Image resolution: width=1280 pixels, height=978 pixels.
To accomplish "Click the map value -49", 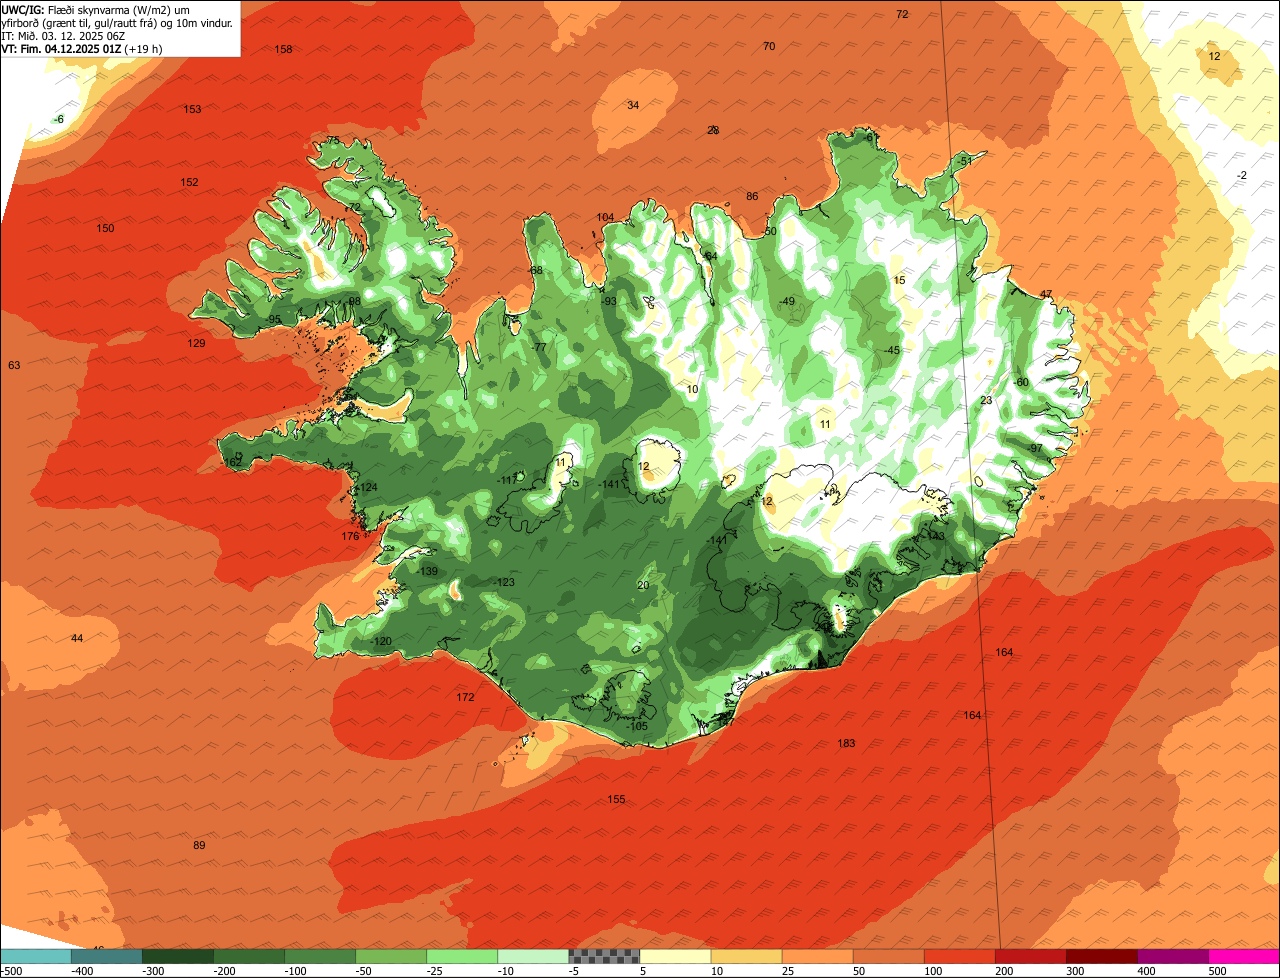I will click(787, 301).
